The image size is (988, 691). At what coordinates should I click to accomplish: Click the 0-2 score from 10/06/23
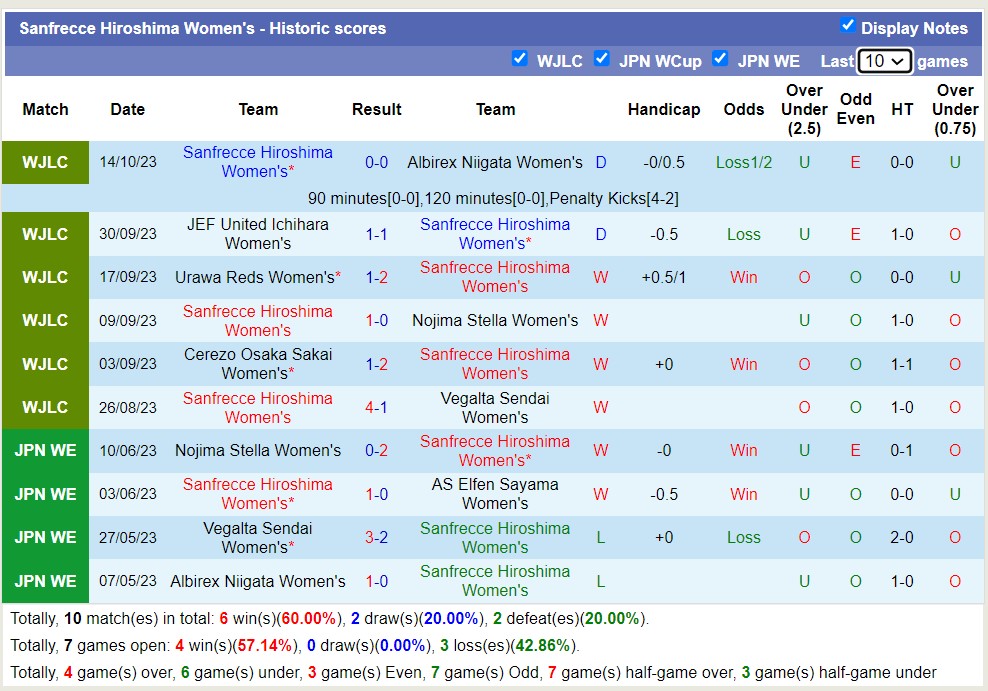(377, 450)
